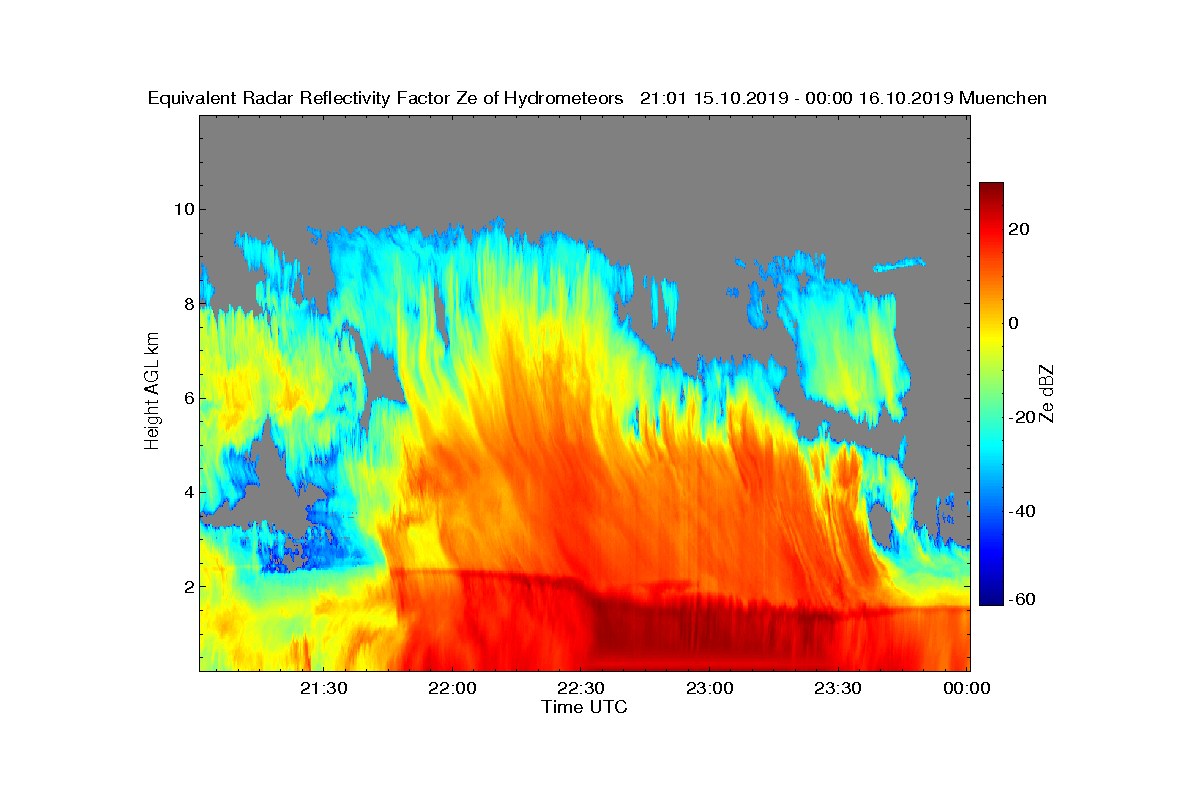Image resolution: width=1200 pixels, height=800 pixels.
Task: Click the 'Time UTC' axis label
Action: (x=585, y=707)
